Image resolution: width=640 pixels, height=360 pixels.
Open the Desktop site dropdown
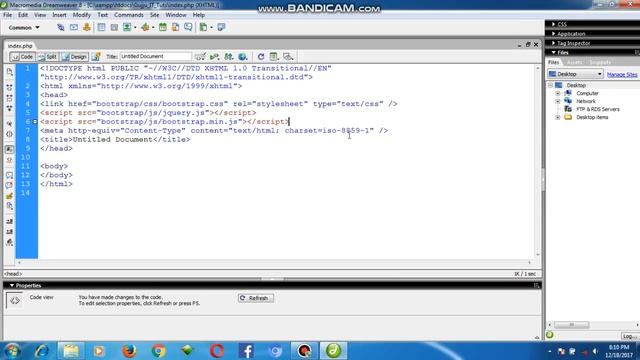[x=575, y=74]
